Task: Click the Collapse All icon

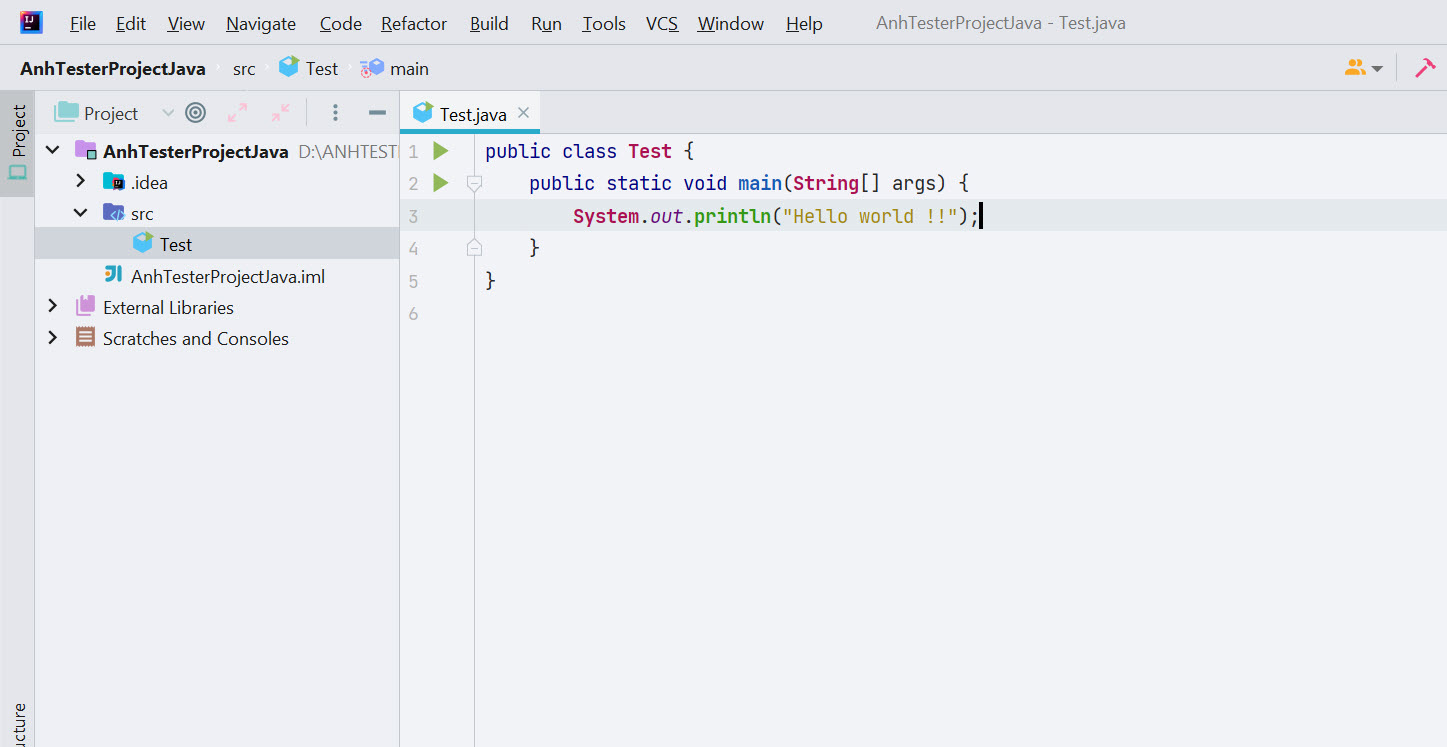Action: tap(281, 113)
